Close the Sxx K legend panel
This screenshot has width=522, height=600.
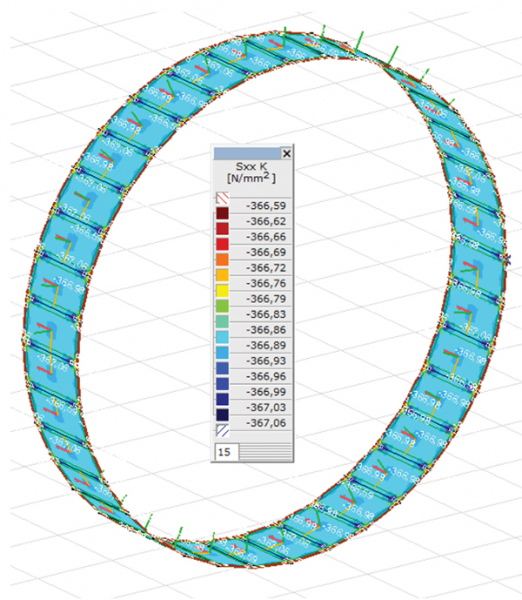click(x=286, y=153)
